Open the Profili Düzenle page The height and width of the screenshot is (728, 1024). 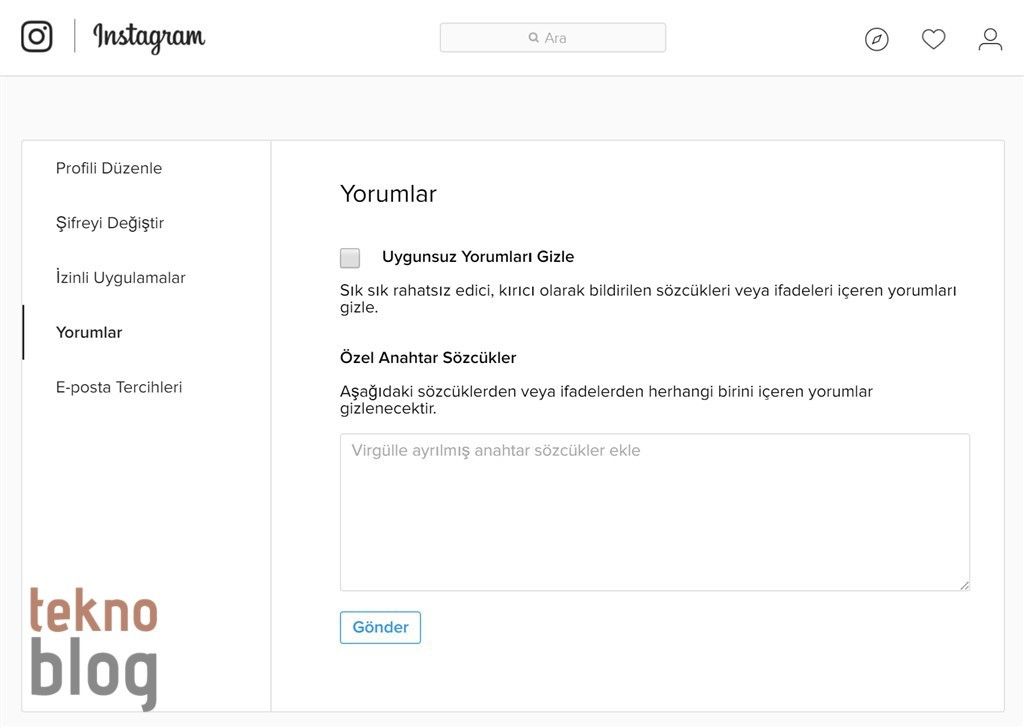pyautogui.click(x=109, y=167)
